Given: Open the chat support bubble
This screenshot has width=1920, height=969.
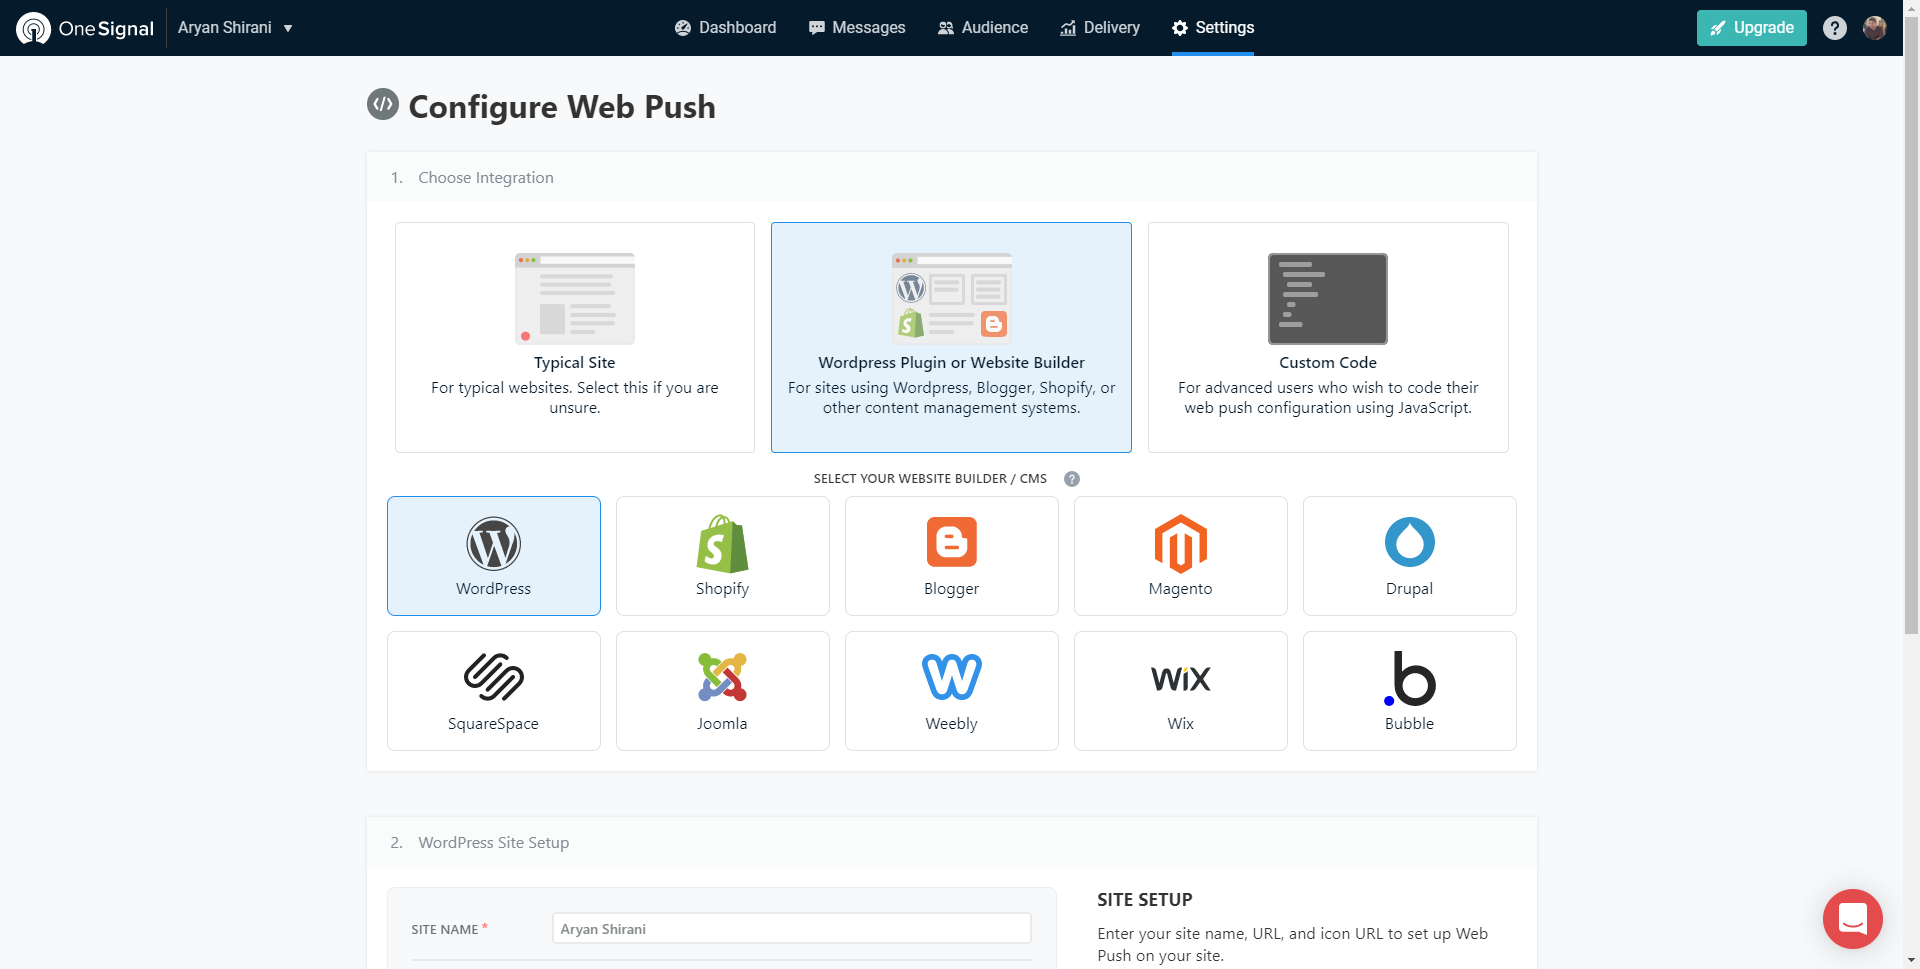Looking at the screenshot, I should (1853, 919).
